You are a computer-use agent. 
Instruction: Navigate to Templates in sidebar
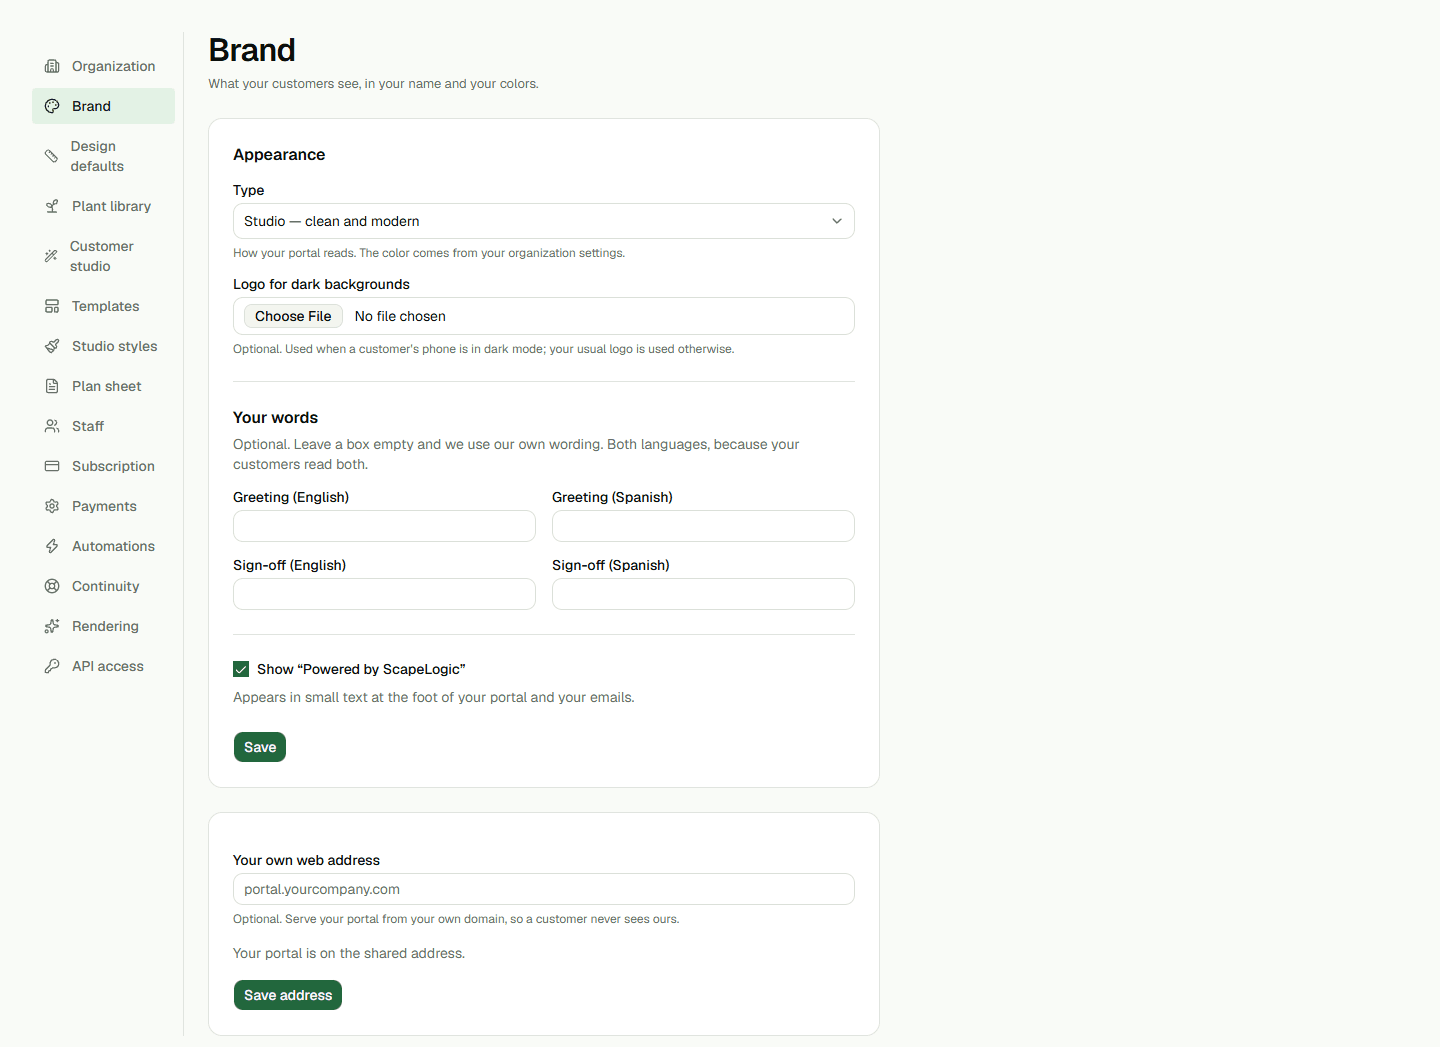coord(103,306)
